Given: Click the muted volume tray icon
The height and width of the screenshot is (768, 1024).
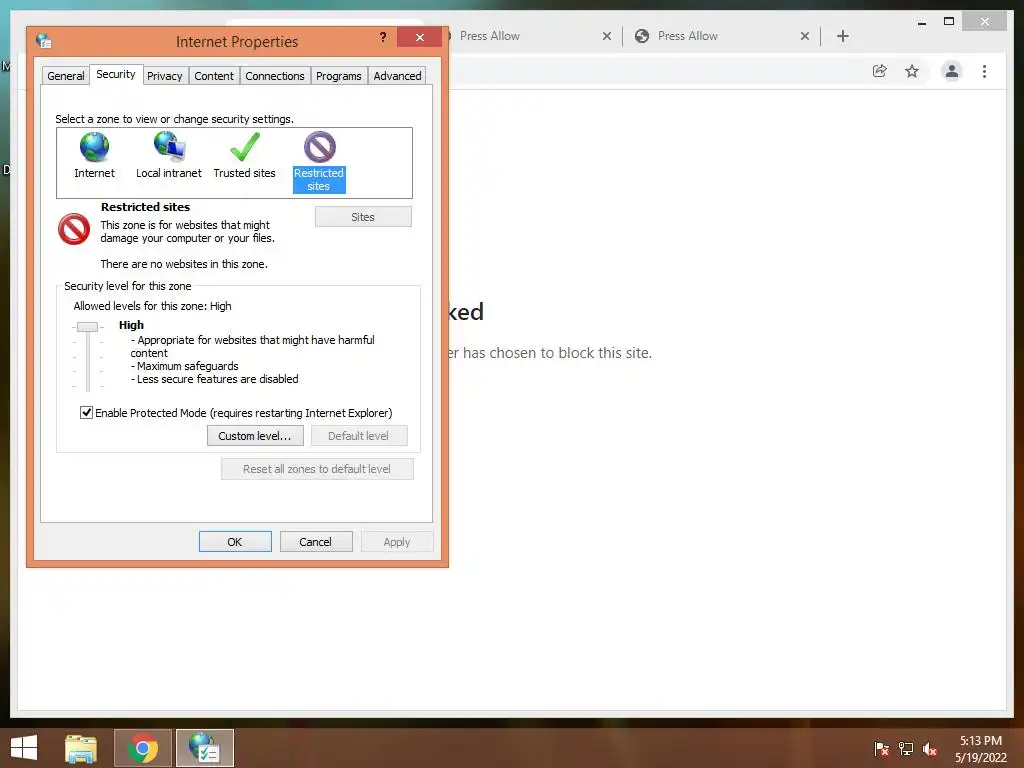Looking at the screenshot, I should tap(930, 749).
